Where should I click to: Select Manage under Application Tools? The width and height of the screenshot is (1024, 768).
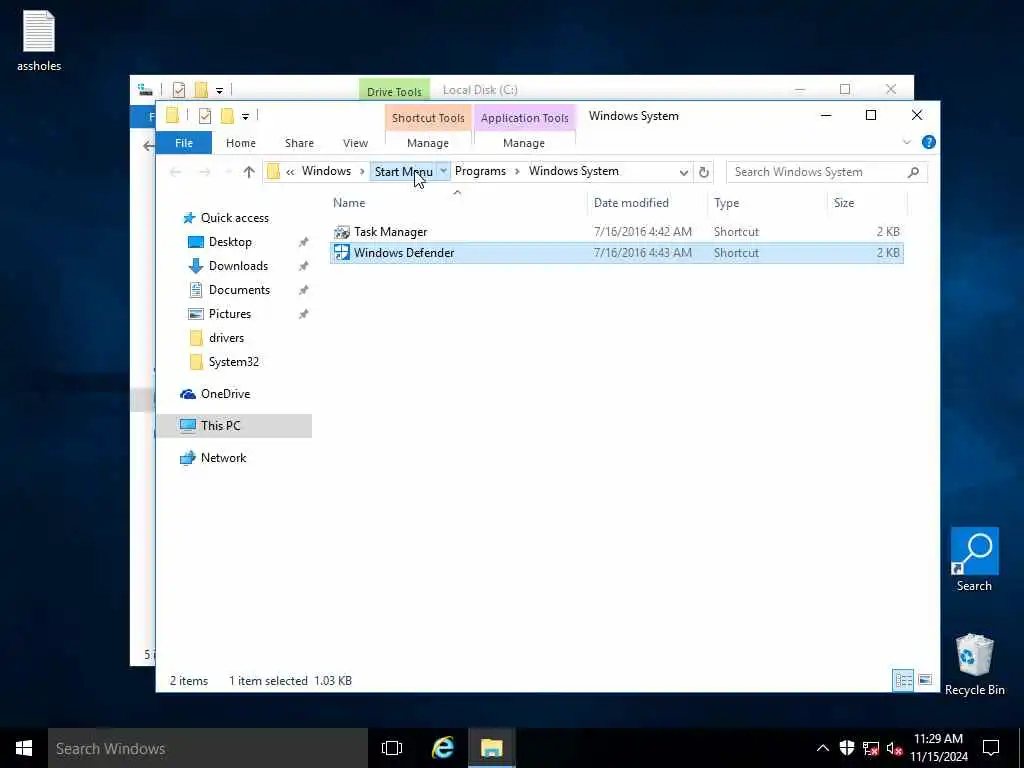[524, 143]
